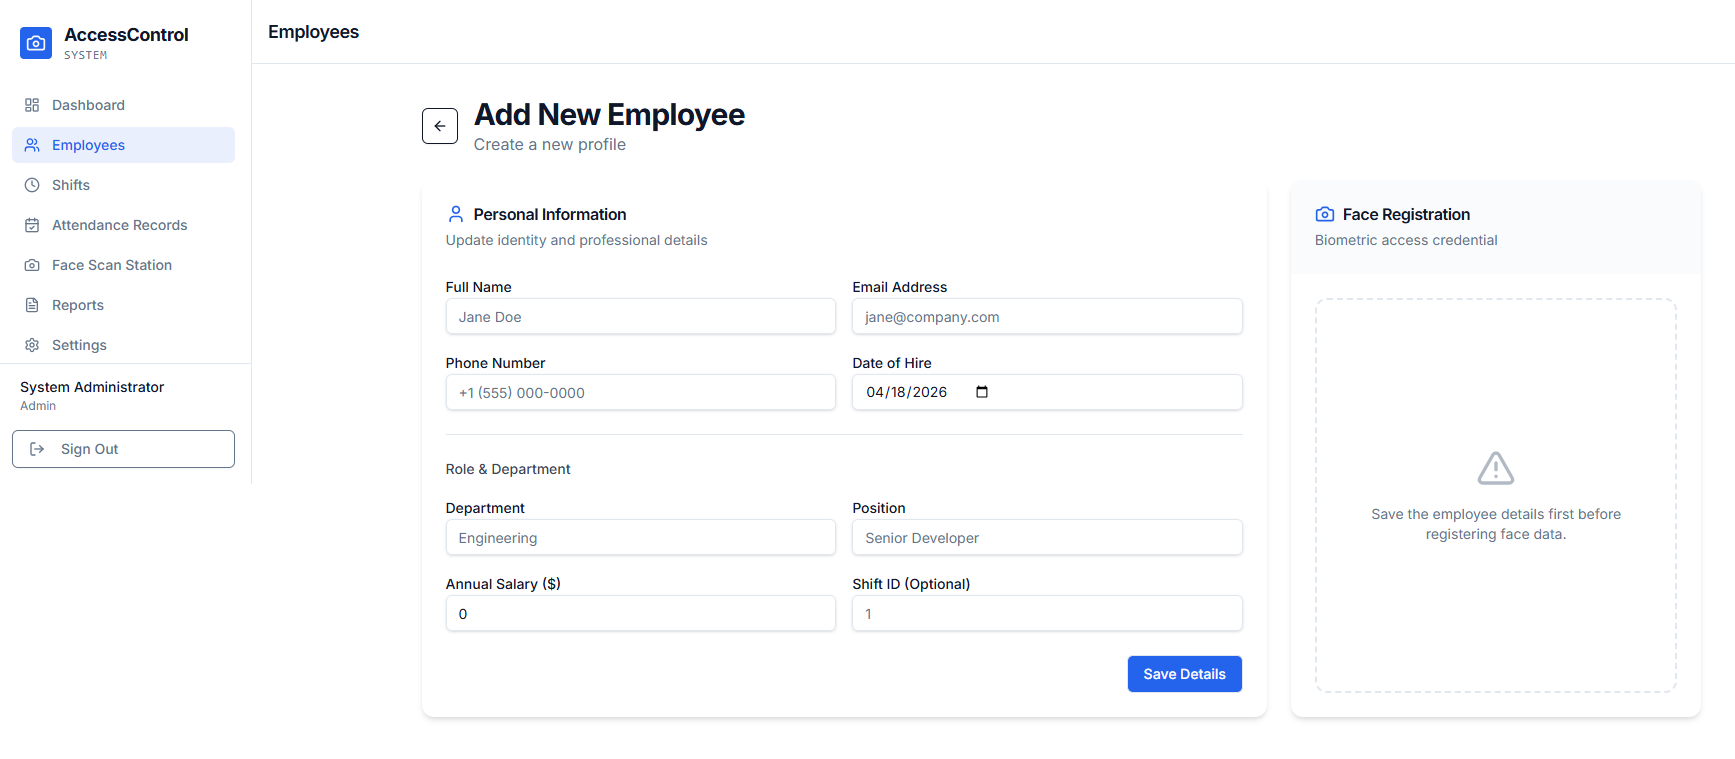Click the Shifts clock icon
This screenshot has width=1735, height=759.
pos(32,185)
